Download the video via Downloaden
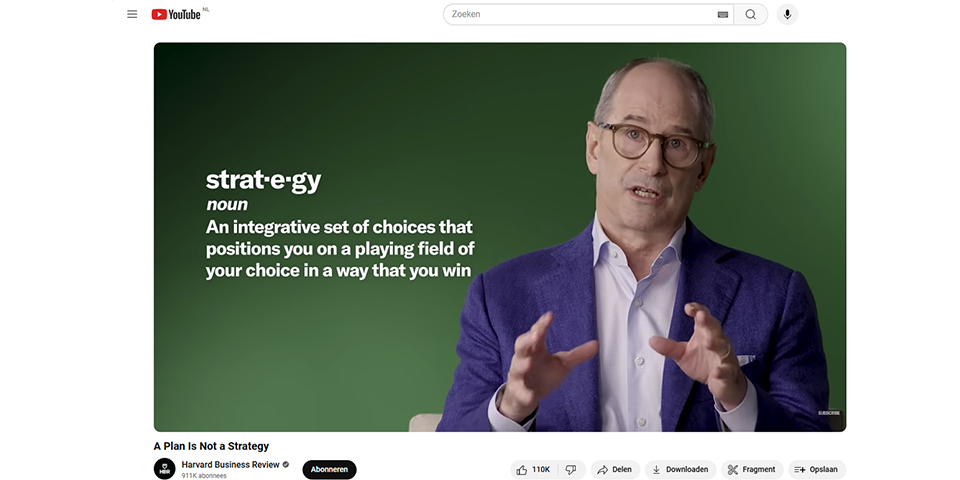The height and width of the screenshot is (480, 960). 680,470
